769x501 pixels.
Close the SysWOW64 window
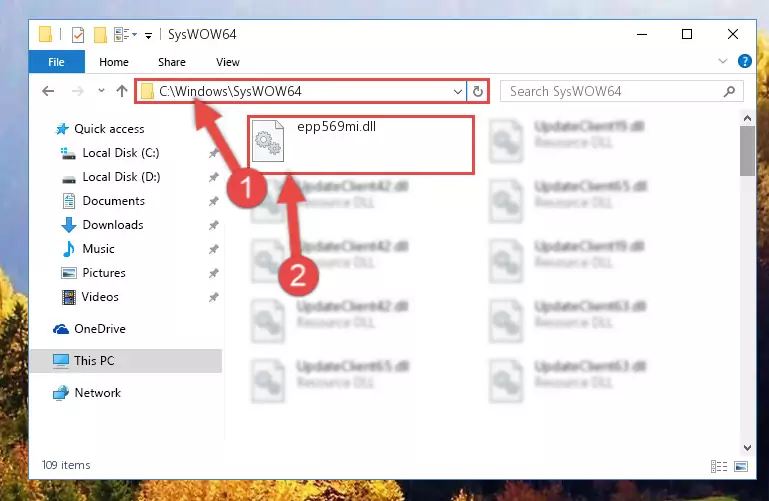pos(733,34)
